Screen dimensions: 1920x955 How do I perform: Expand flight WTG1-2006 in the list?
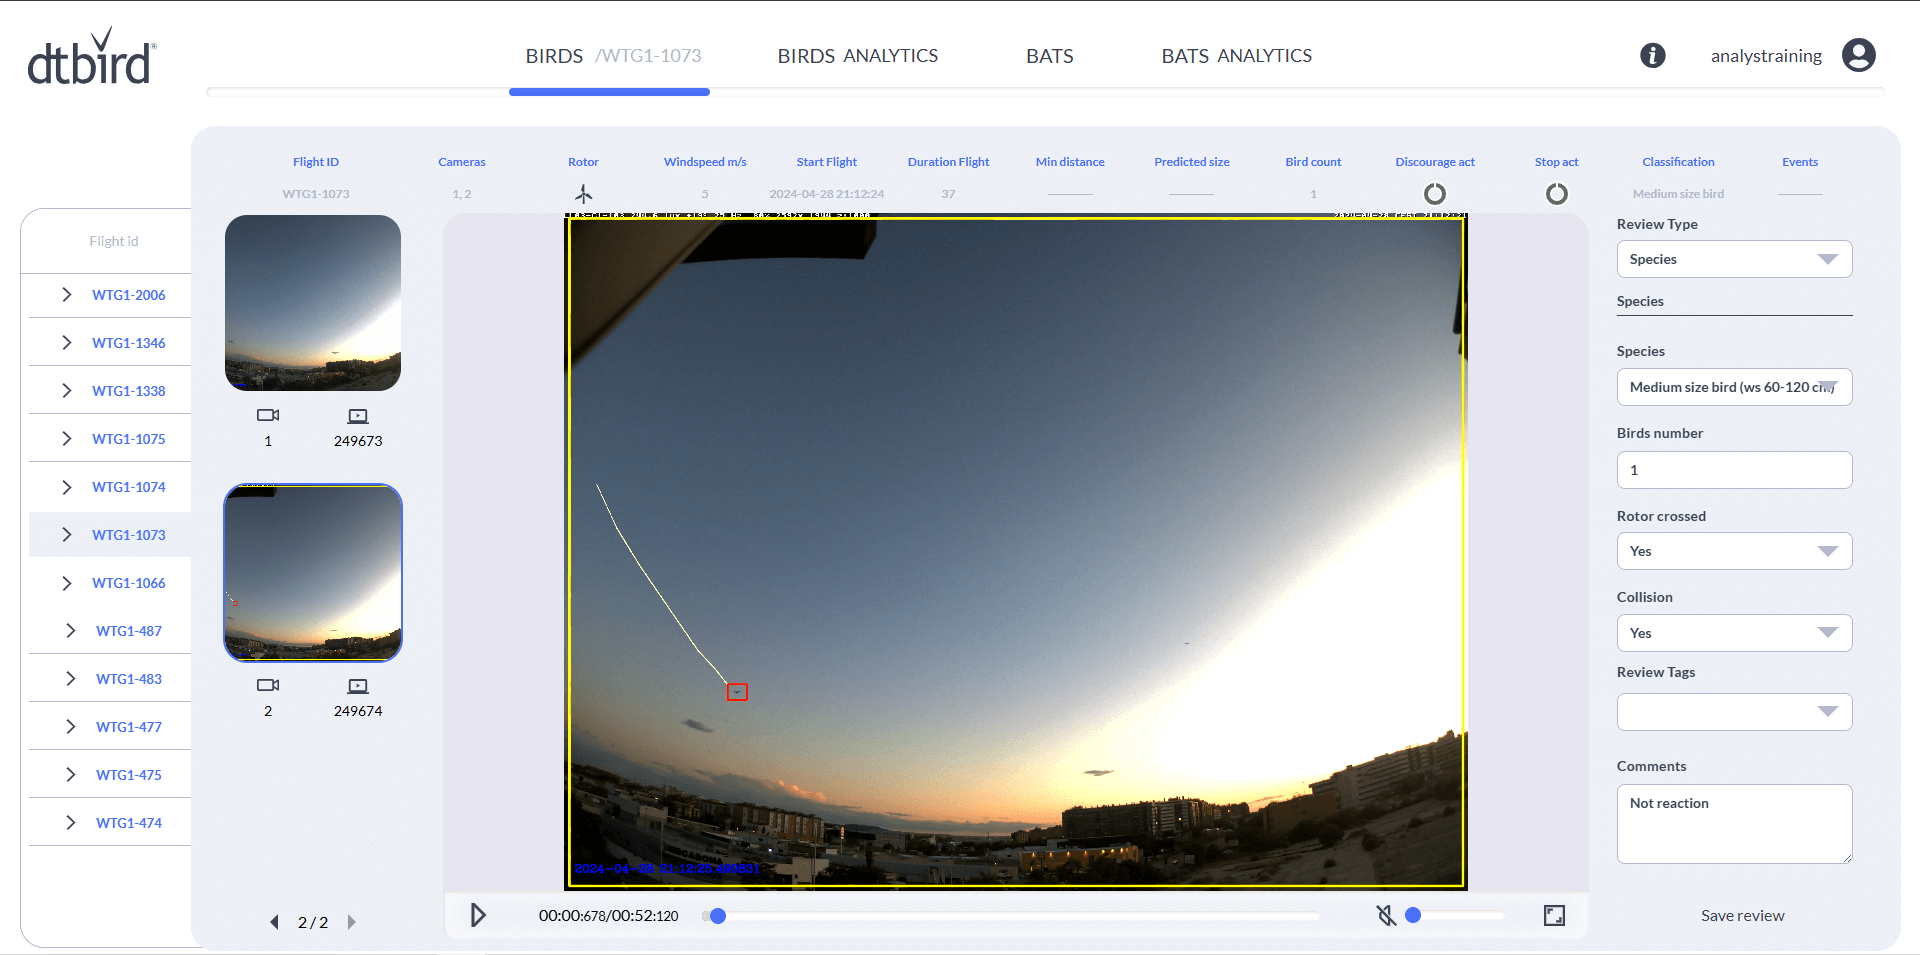point(67,295)
